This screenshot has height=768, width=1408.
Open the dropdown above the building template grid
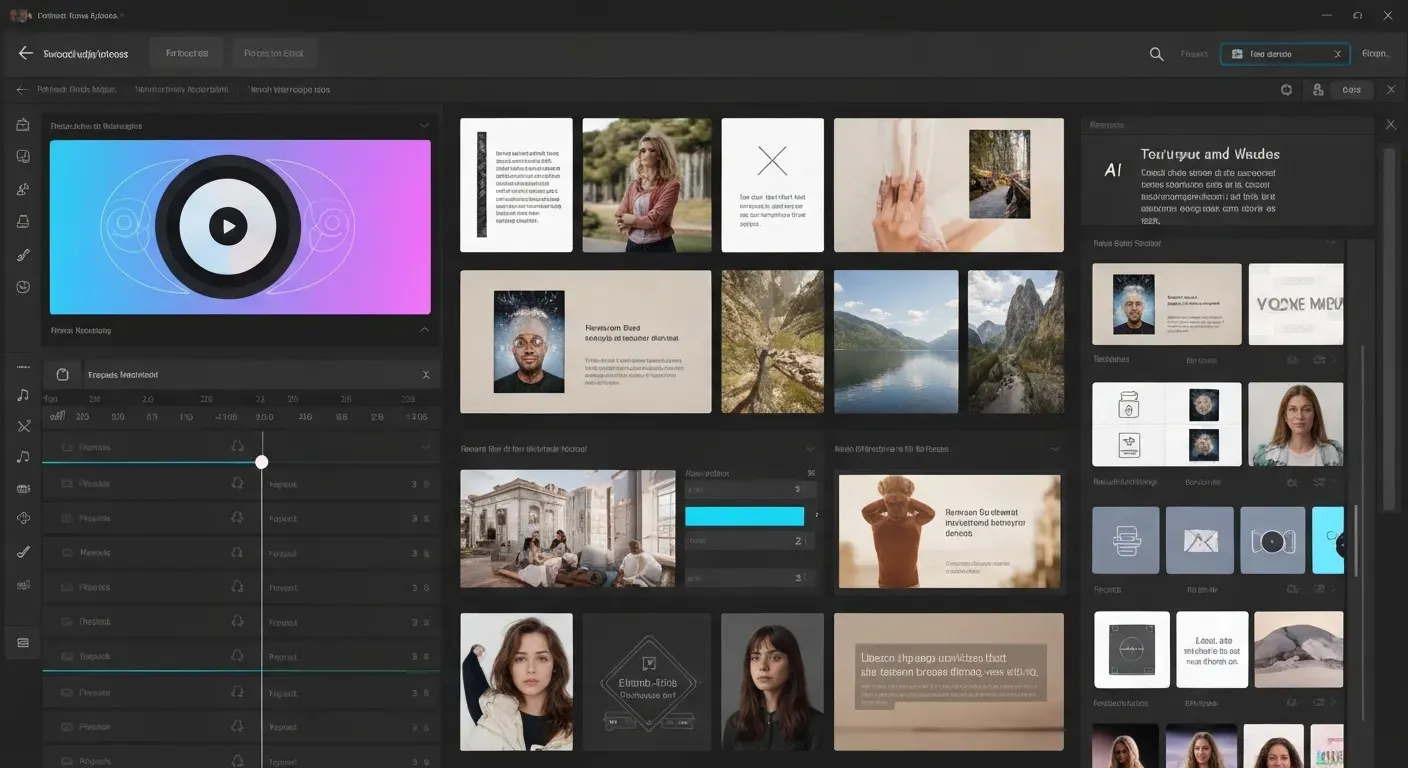coord(810,448)
